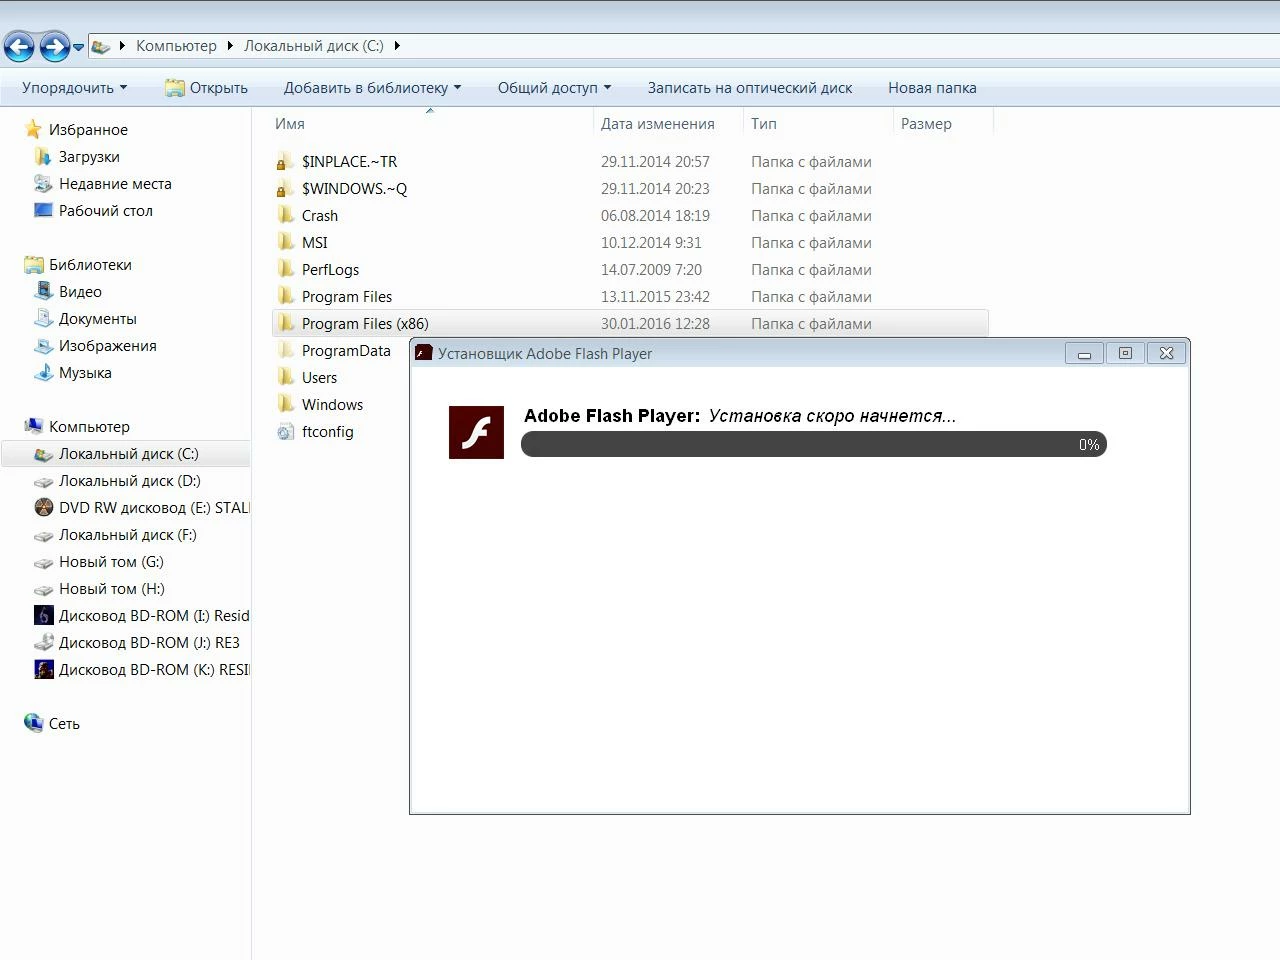Open the Документы library
The width and height of the screenshot is (1280, 960).
click(98, 319)
